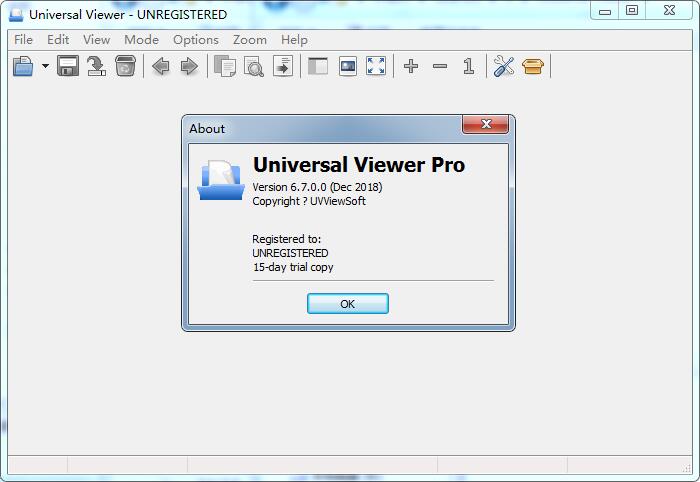The height and width of the screenshot is (482, 700).
Task: Set original size with the 1 icon
Action: pyautogui.click(x=468, y=66)
